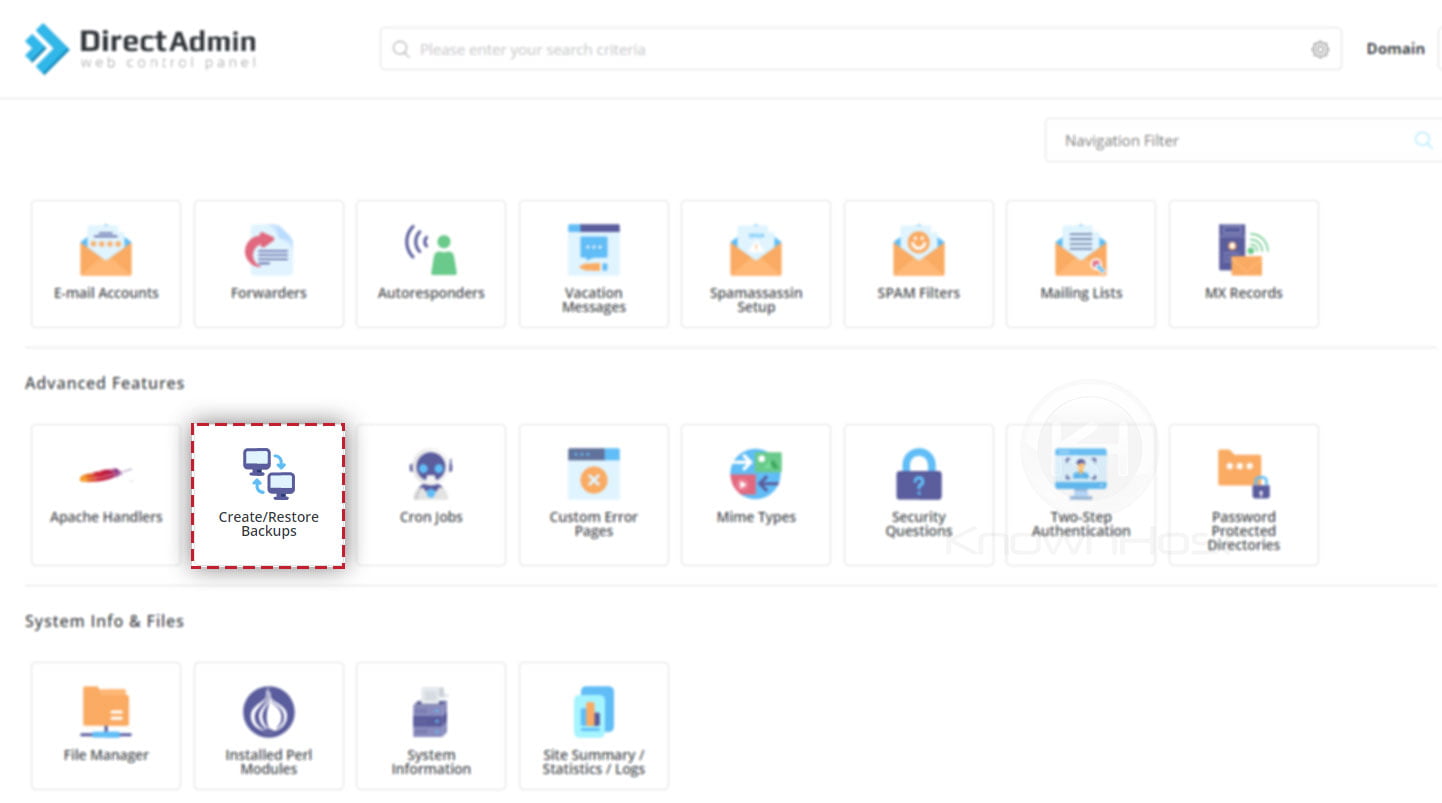Open the Domain selector
1442x803 pixels.
[1394, 48]
